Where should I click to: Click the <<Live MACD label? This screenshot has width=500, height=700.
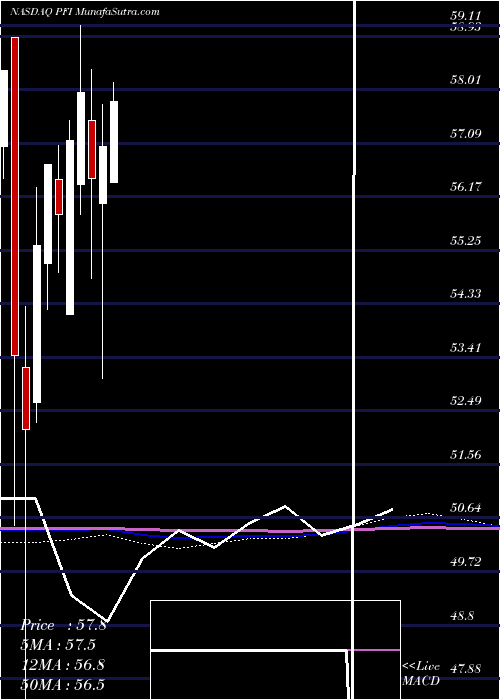tap(421, 674)
